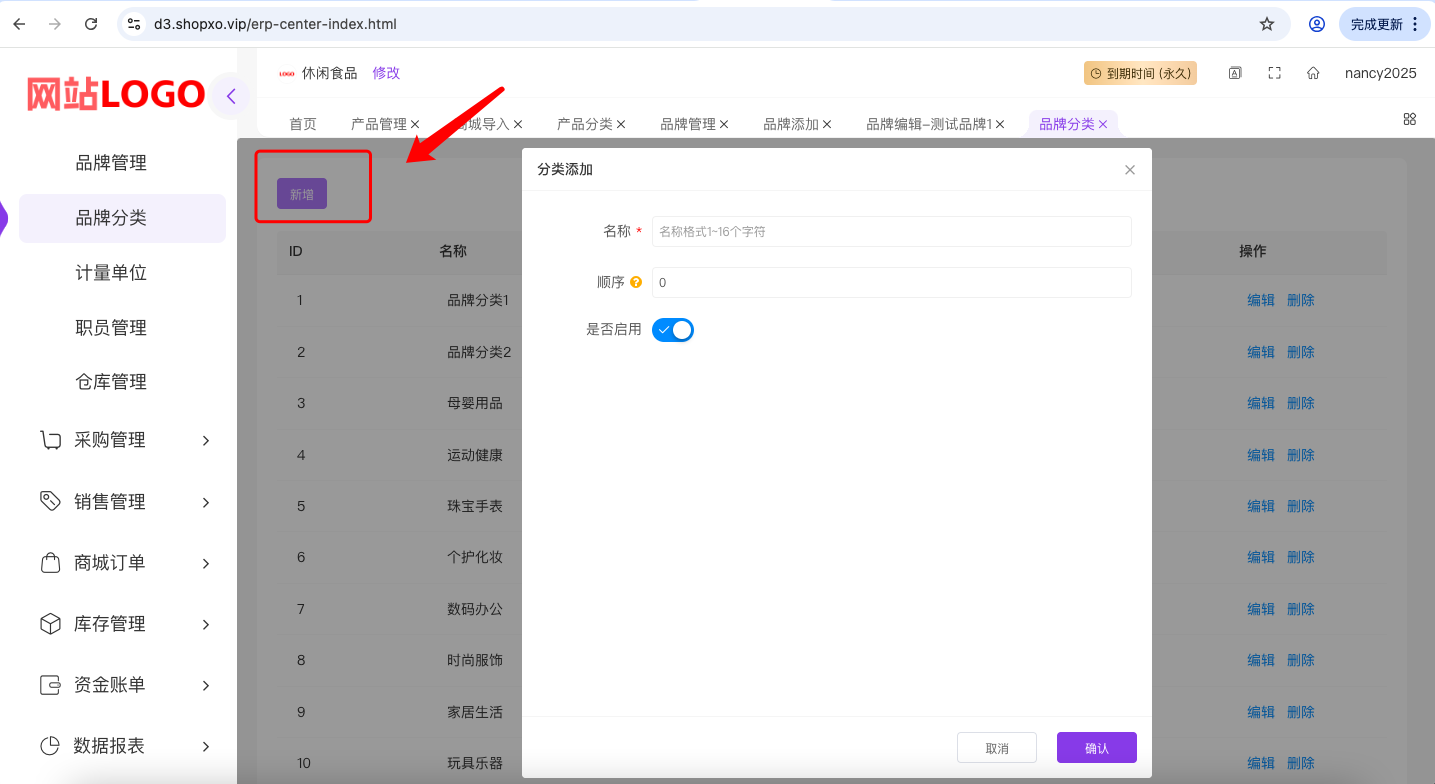Open 仓库管理 in the sidebar
Image resolution: width=1435 pixels, height=784 pixels.
click(x=111, y=382)
